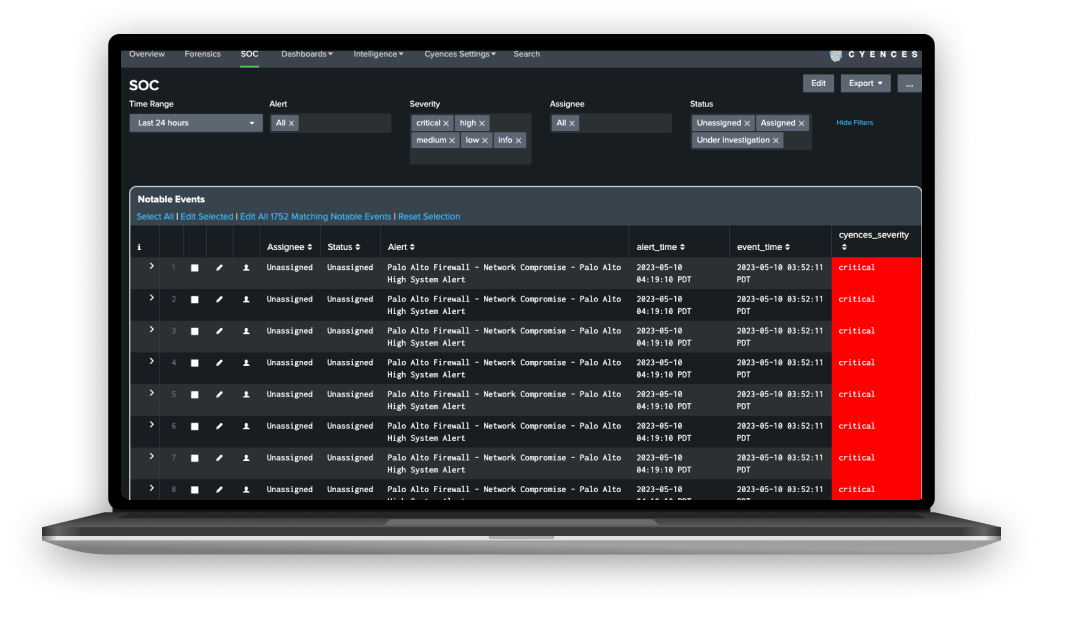This screenshot has width=1092, height=643.
Task: Open the Intelligence menu
Action: (378, 54)
